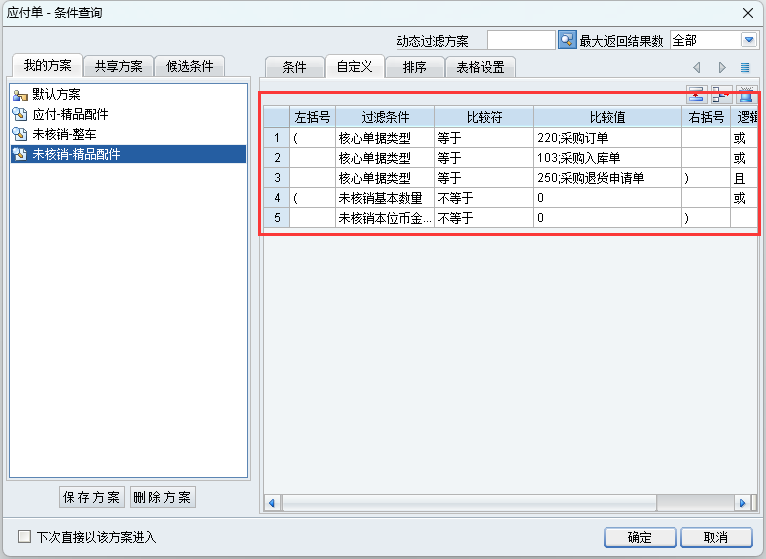
Task: Enable 下次直接以该方案进入 checkbox
Action: pos(25,537)
